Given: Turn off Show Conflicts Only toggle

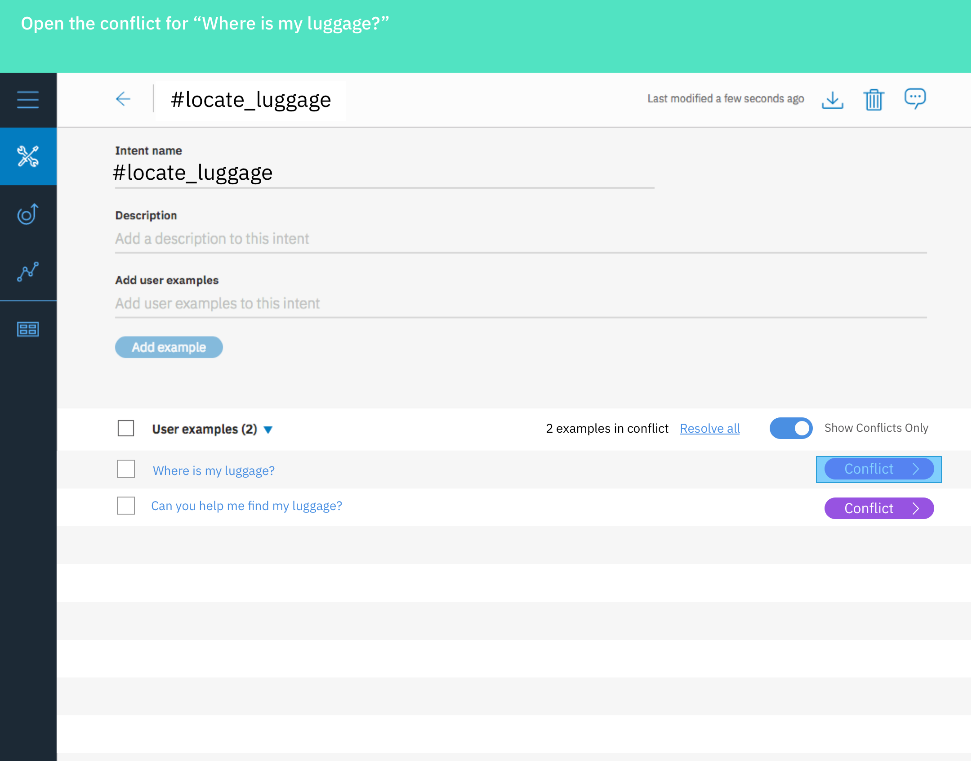Looking at the screenshot, I should point(791,428).
